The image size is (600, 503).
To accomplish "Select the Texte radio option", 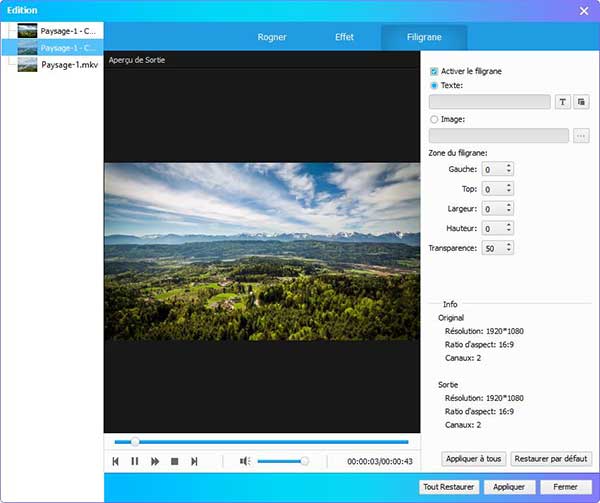I will pyautogui.click(x=434, y=86).
